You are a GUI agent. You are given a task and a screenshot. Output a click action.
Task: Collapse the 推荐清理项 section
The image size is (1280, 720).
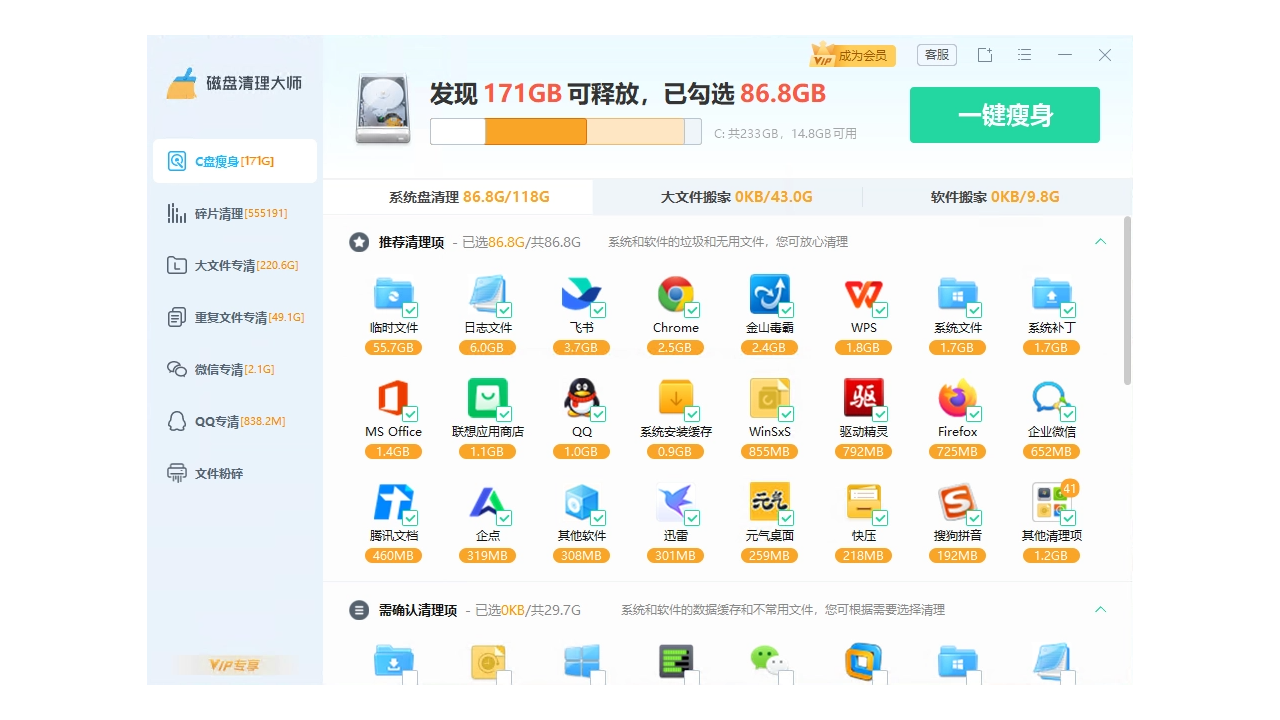pyautogui.click(x=1100, y=241)
